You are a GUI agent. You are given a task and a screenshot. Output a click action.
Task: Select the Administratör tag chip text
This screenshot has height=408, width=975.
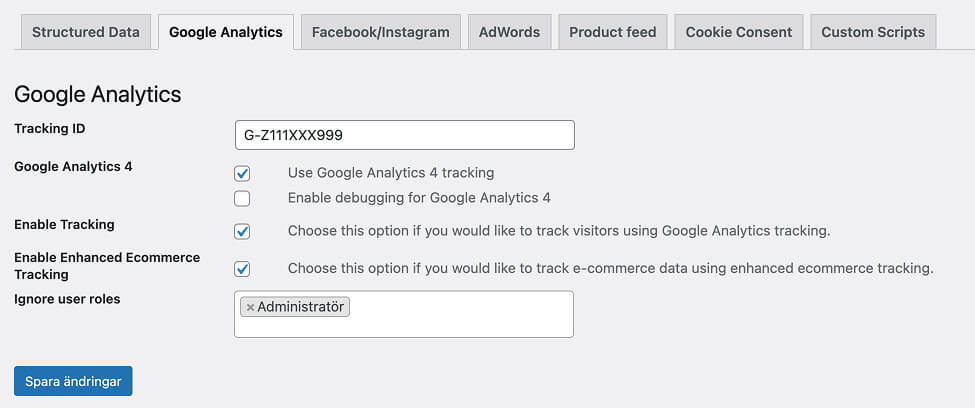pos(301,307)
